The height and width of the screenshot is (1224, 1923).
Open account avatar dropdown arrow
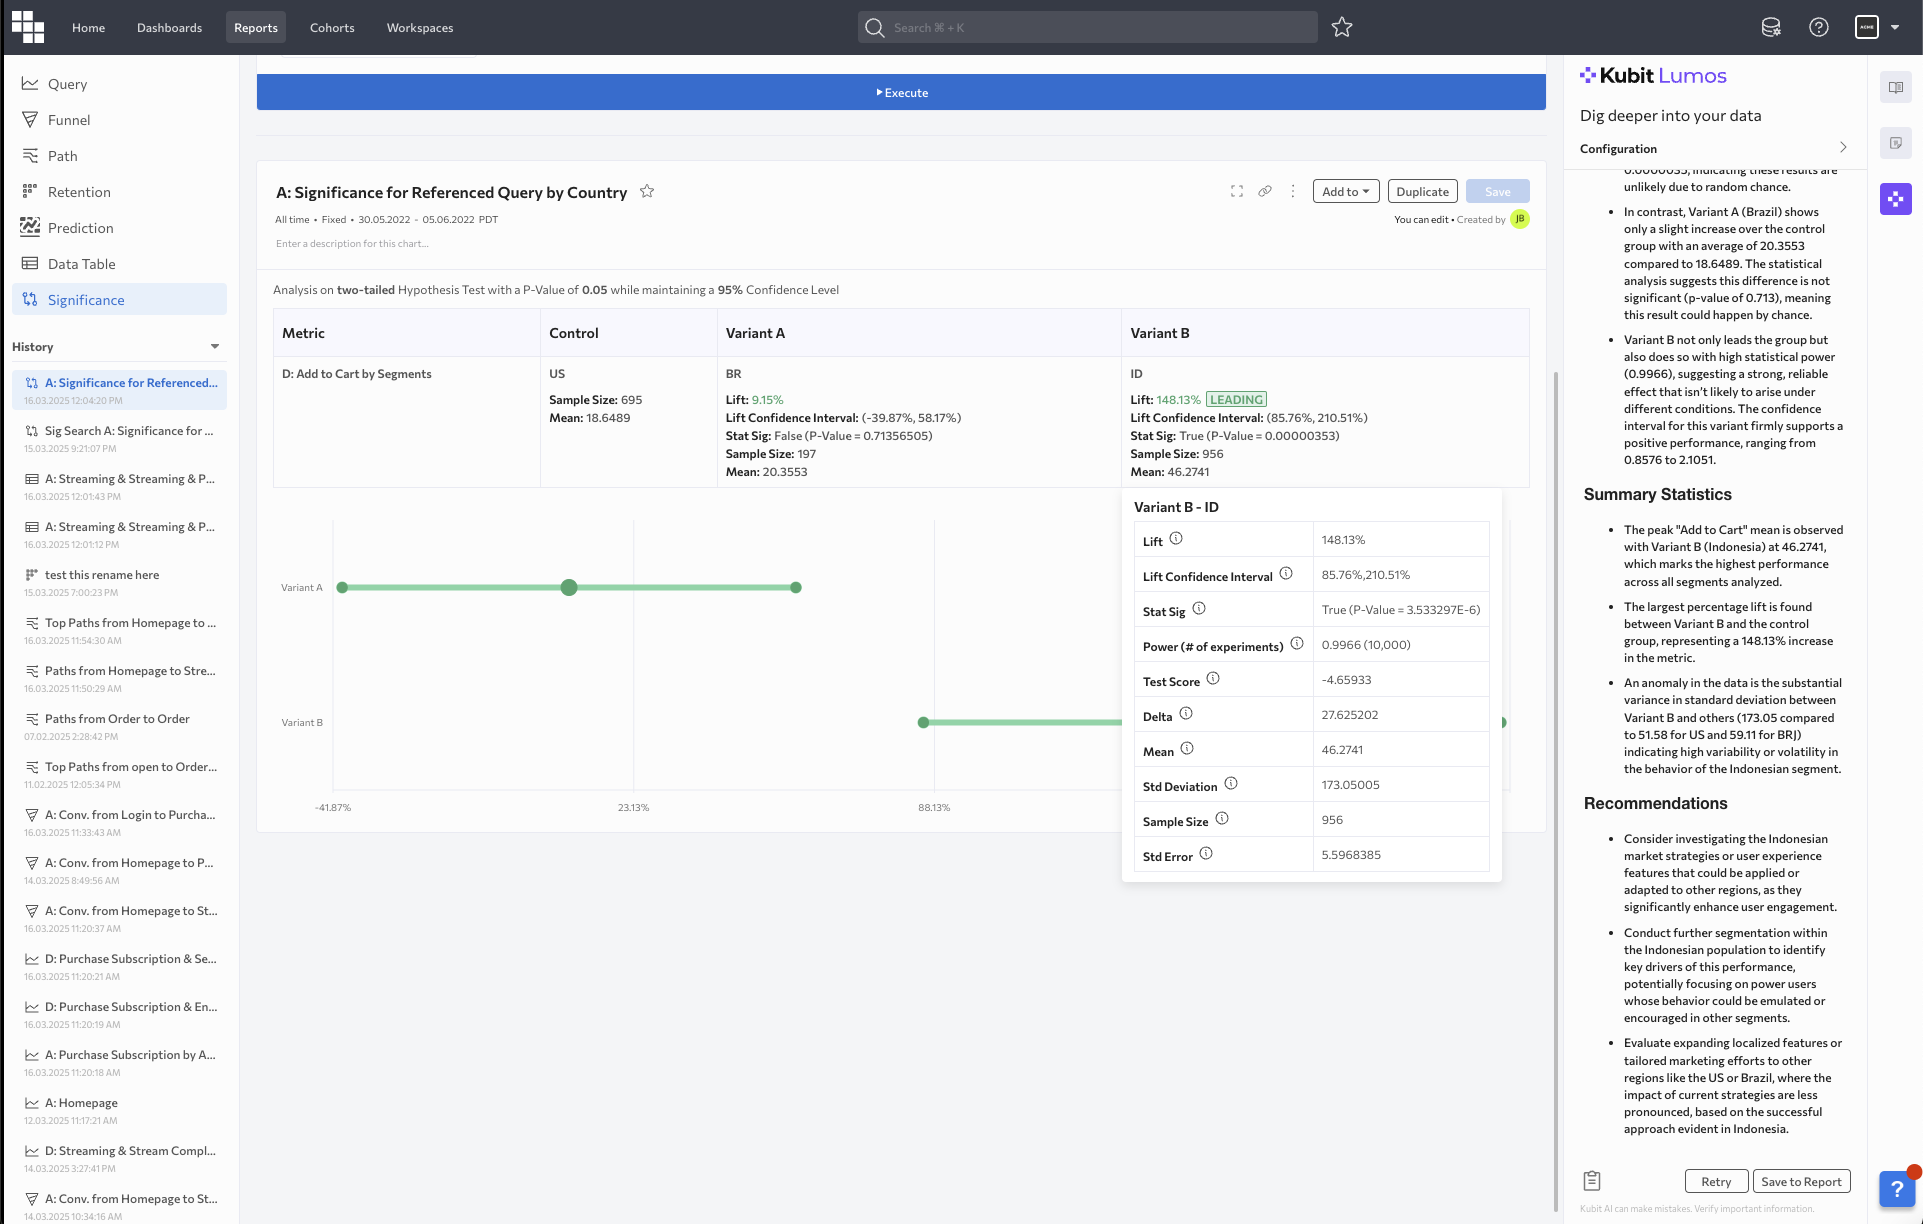1895,28
